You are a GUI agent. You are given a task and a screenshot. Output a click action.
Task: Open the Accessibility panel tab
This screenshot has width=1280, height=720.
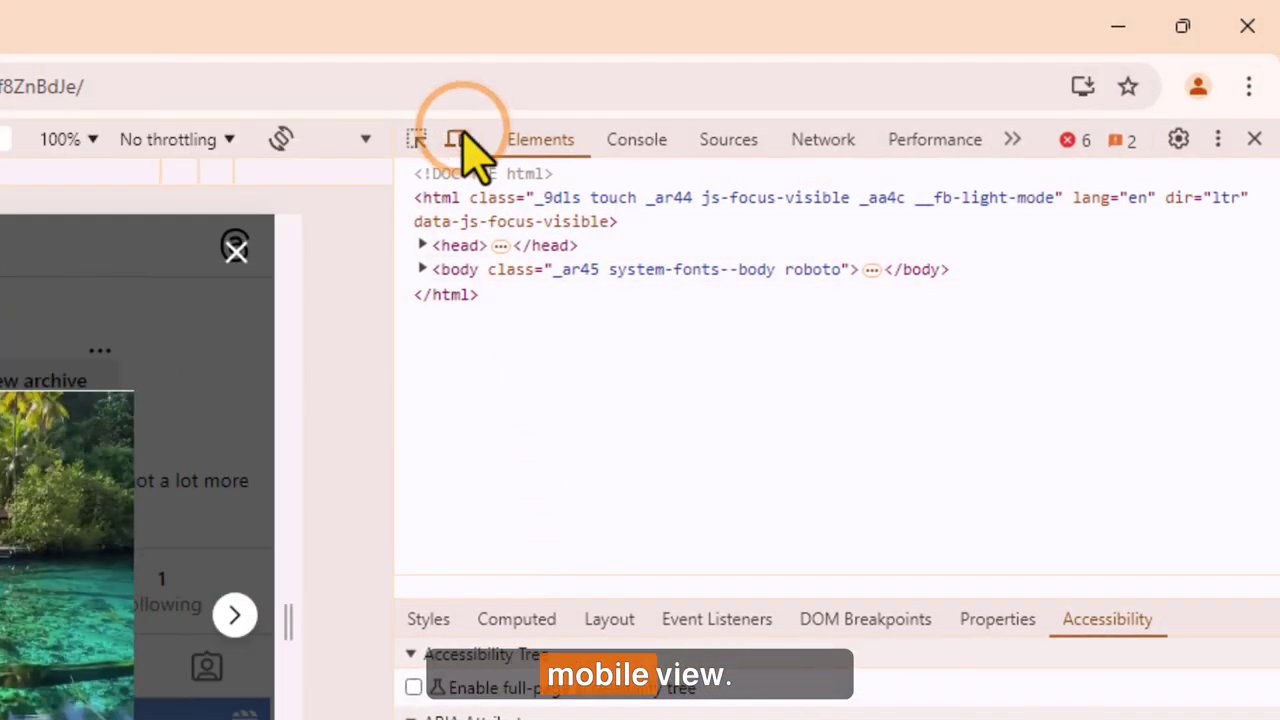(1107, 619)
